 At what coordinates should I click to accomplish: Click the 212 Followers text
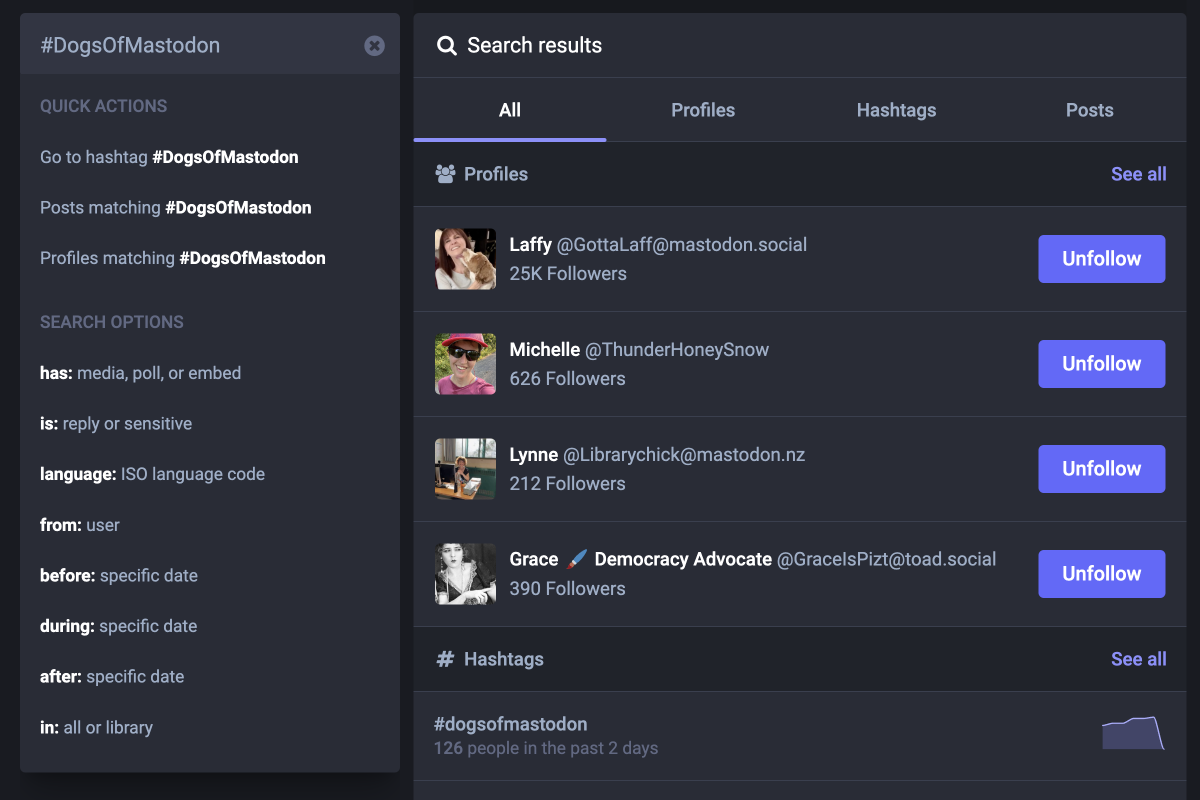pyautogui.click(x=567, y=483)
